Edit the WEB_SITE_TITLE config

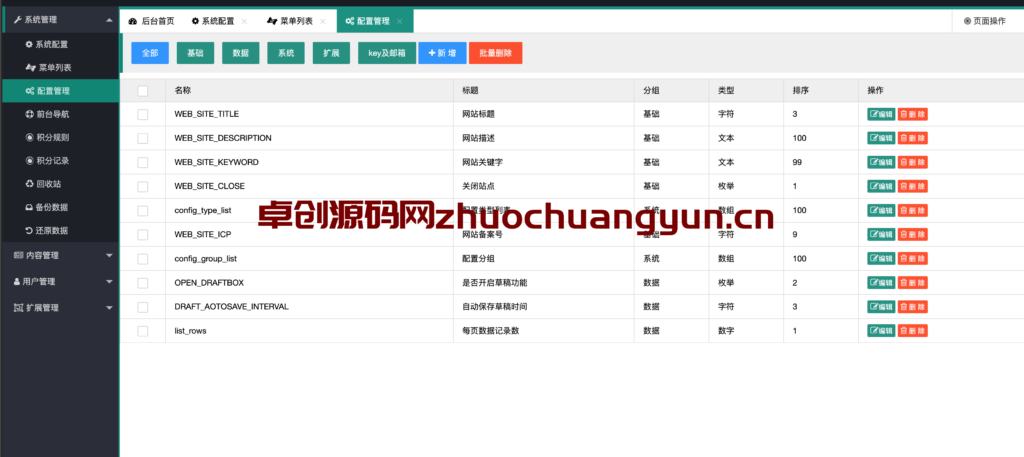click(881, 114)
